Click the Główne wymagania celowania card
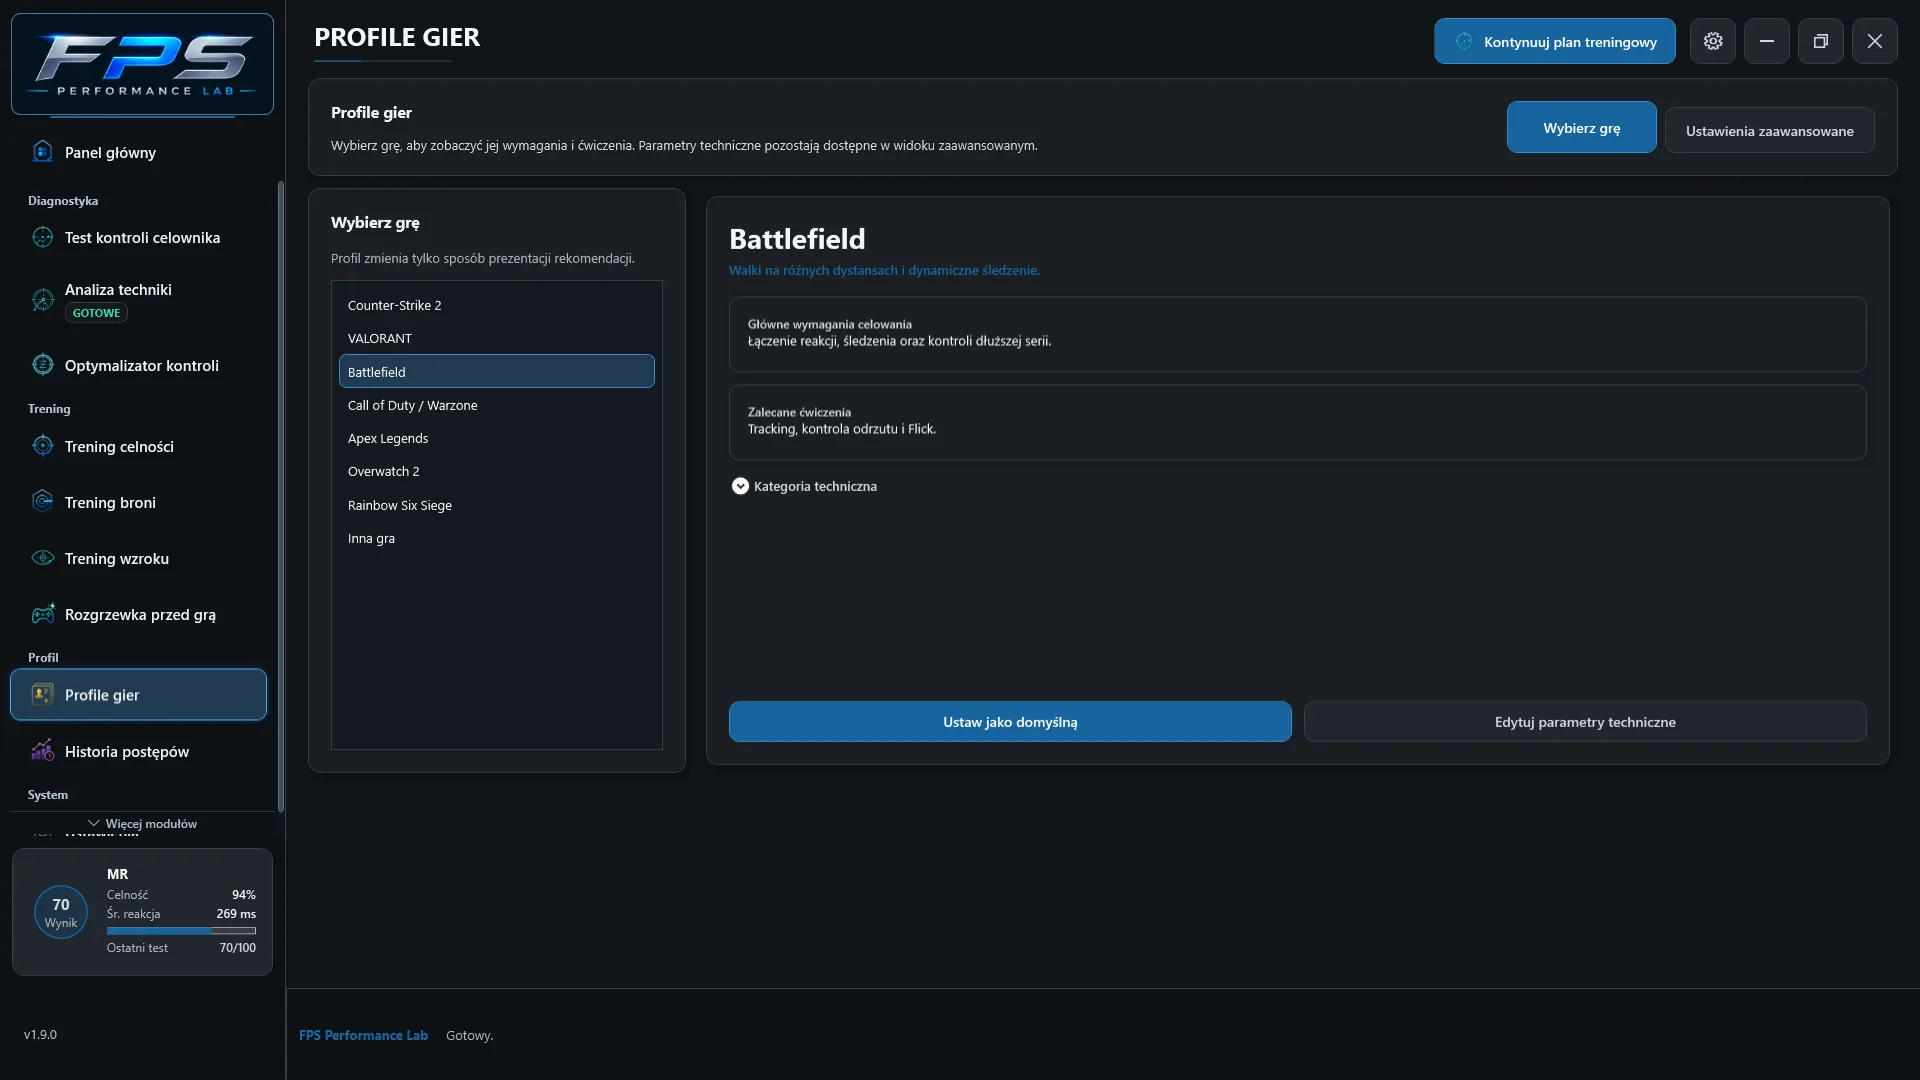The image size is (1920, 1080). point(1297,334)
